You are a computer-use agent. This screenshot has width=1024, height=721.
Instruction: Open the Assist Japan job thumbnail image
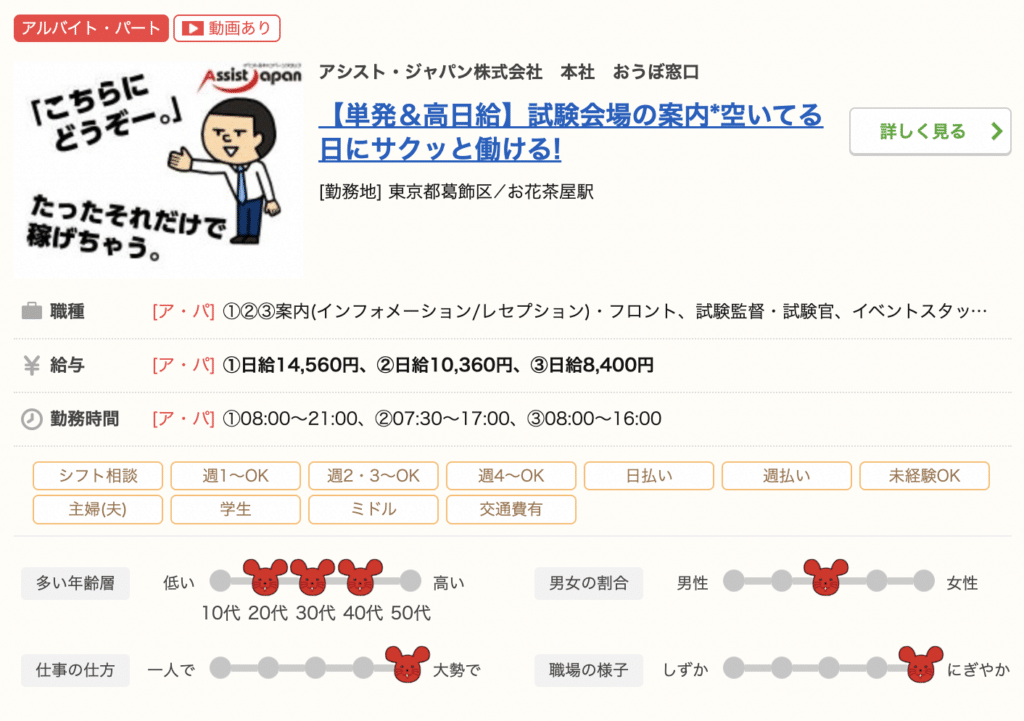pyautogui.click(x=158, y=169)
